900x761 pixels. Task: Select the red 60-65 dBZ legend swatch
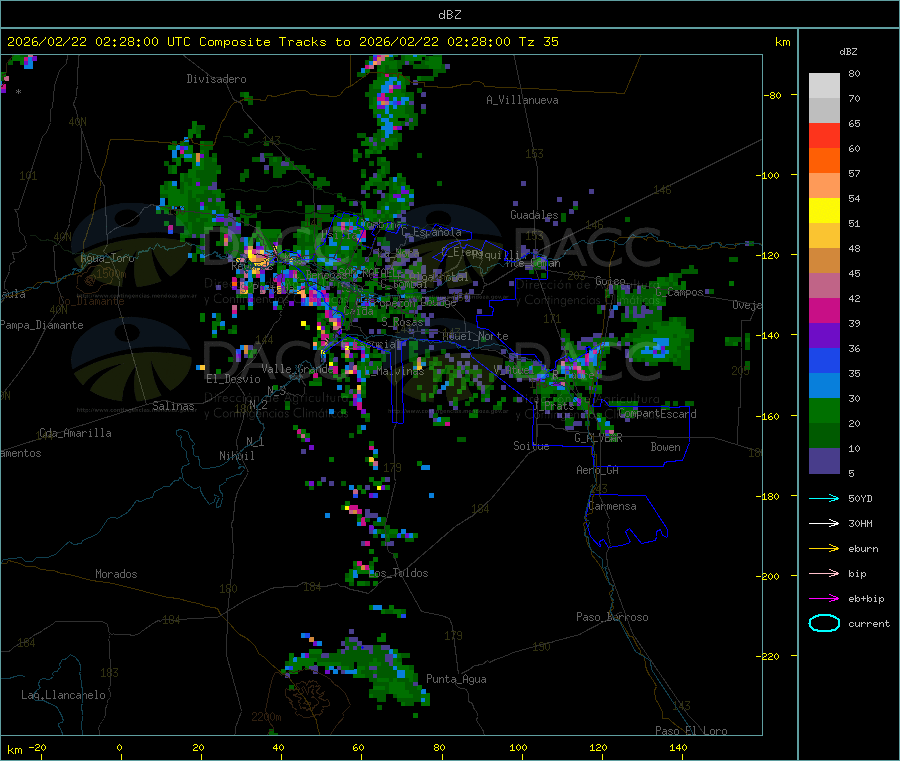824,135
